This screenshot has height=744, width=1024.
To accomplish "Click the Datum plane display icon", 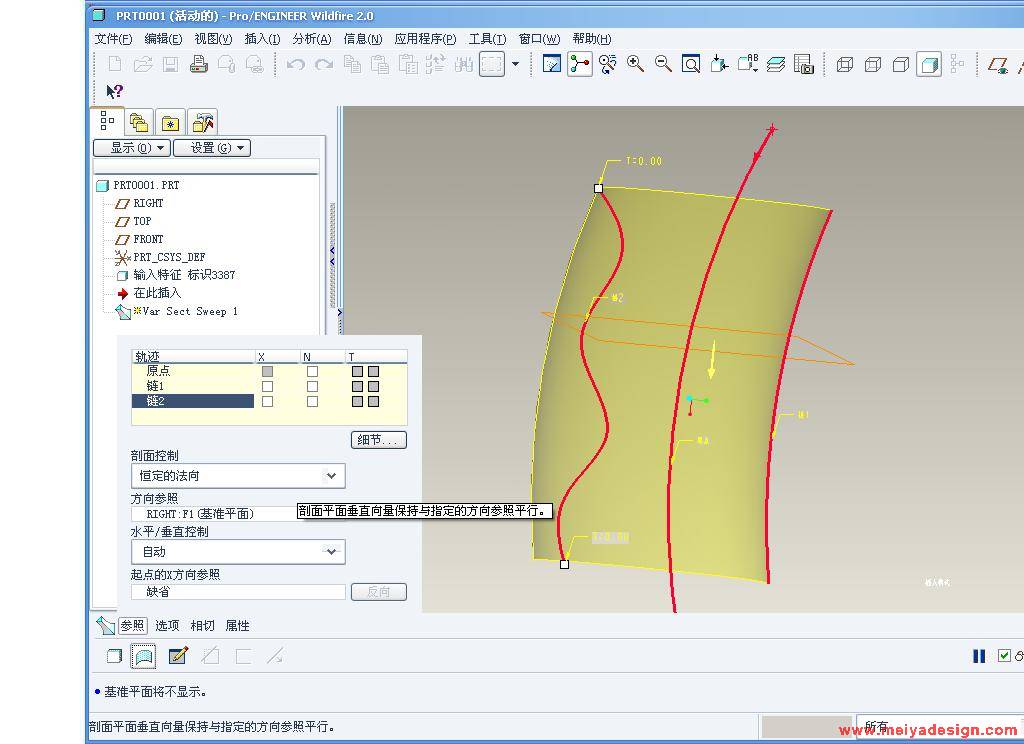I will coord(997,64).
